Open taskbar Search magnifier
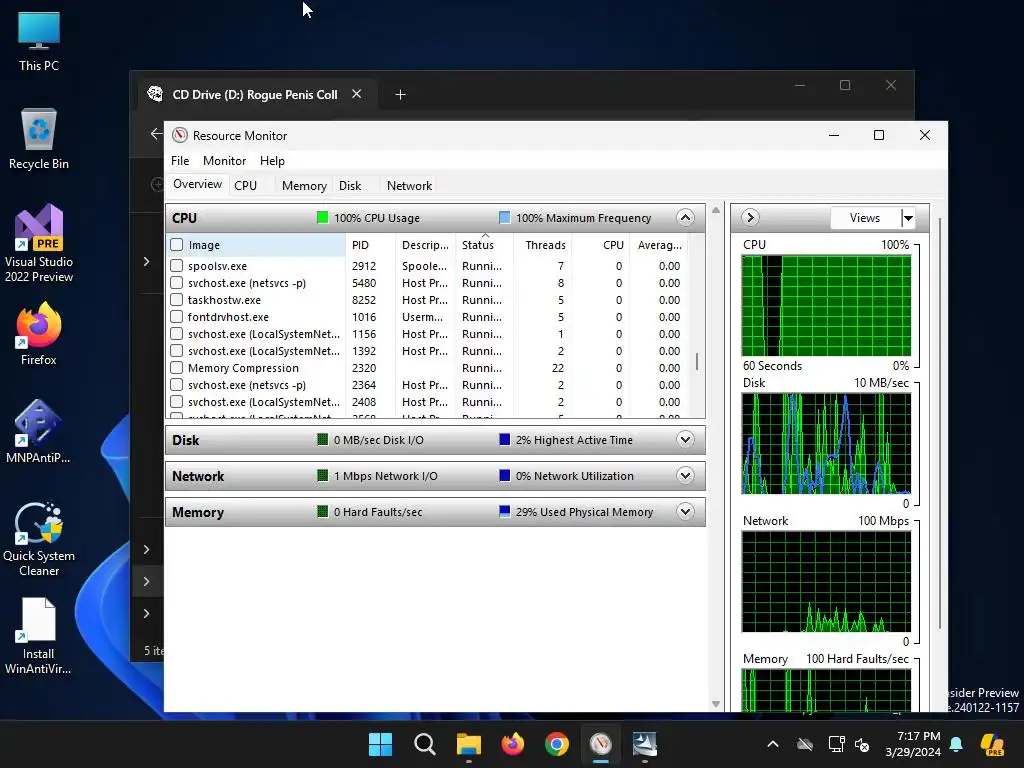The width and height of the screenshot is (1024, 768). 424,744
